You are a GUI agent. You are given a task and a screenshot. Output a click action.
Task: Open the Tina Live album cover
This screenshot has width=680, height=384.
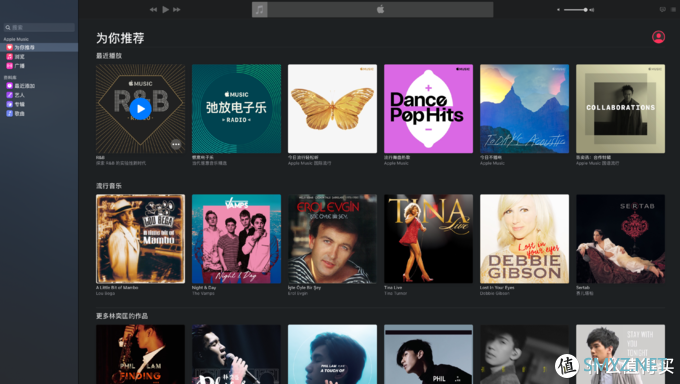pos(428,239)
